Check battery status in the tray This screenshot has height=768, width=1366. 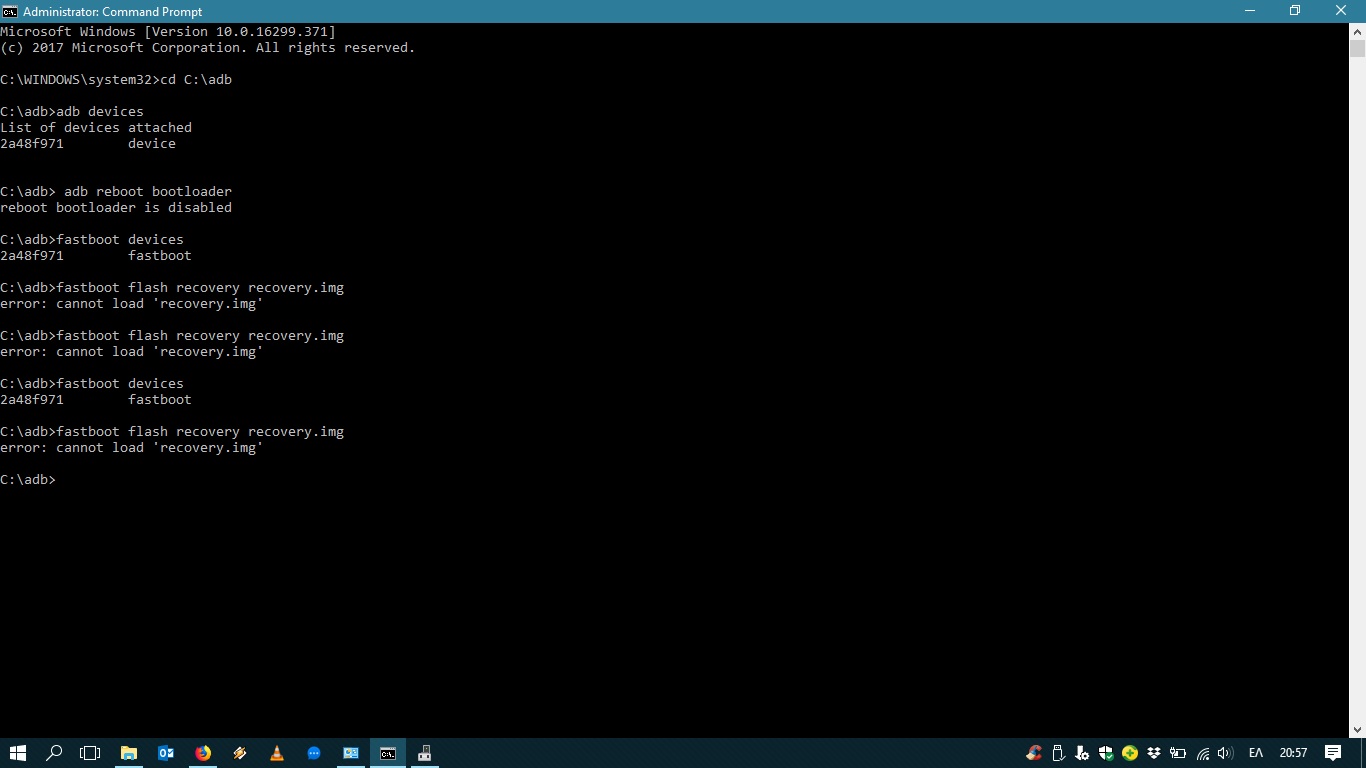point(1178,753)
